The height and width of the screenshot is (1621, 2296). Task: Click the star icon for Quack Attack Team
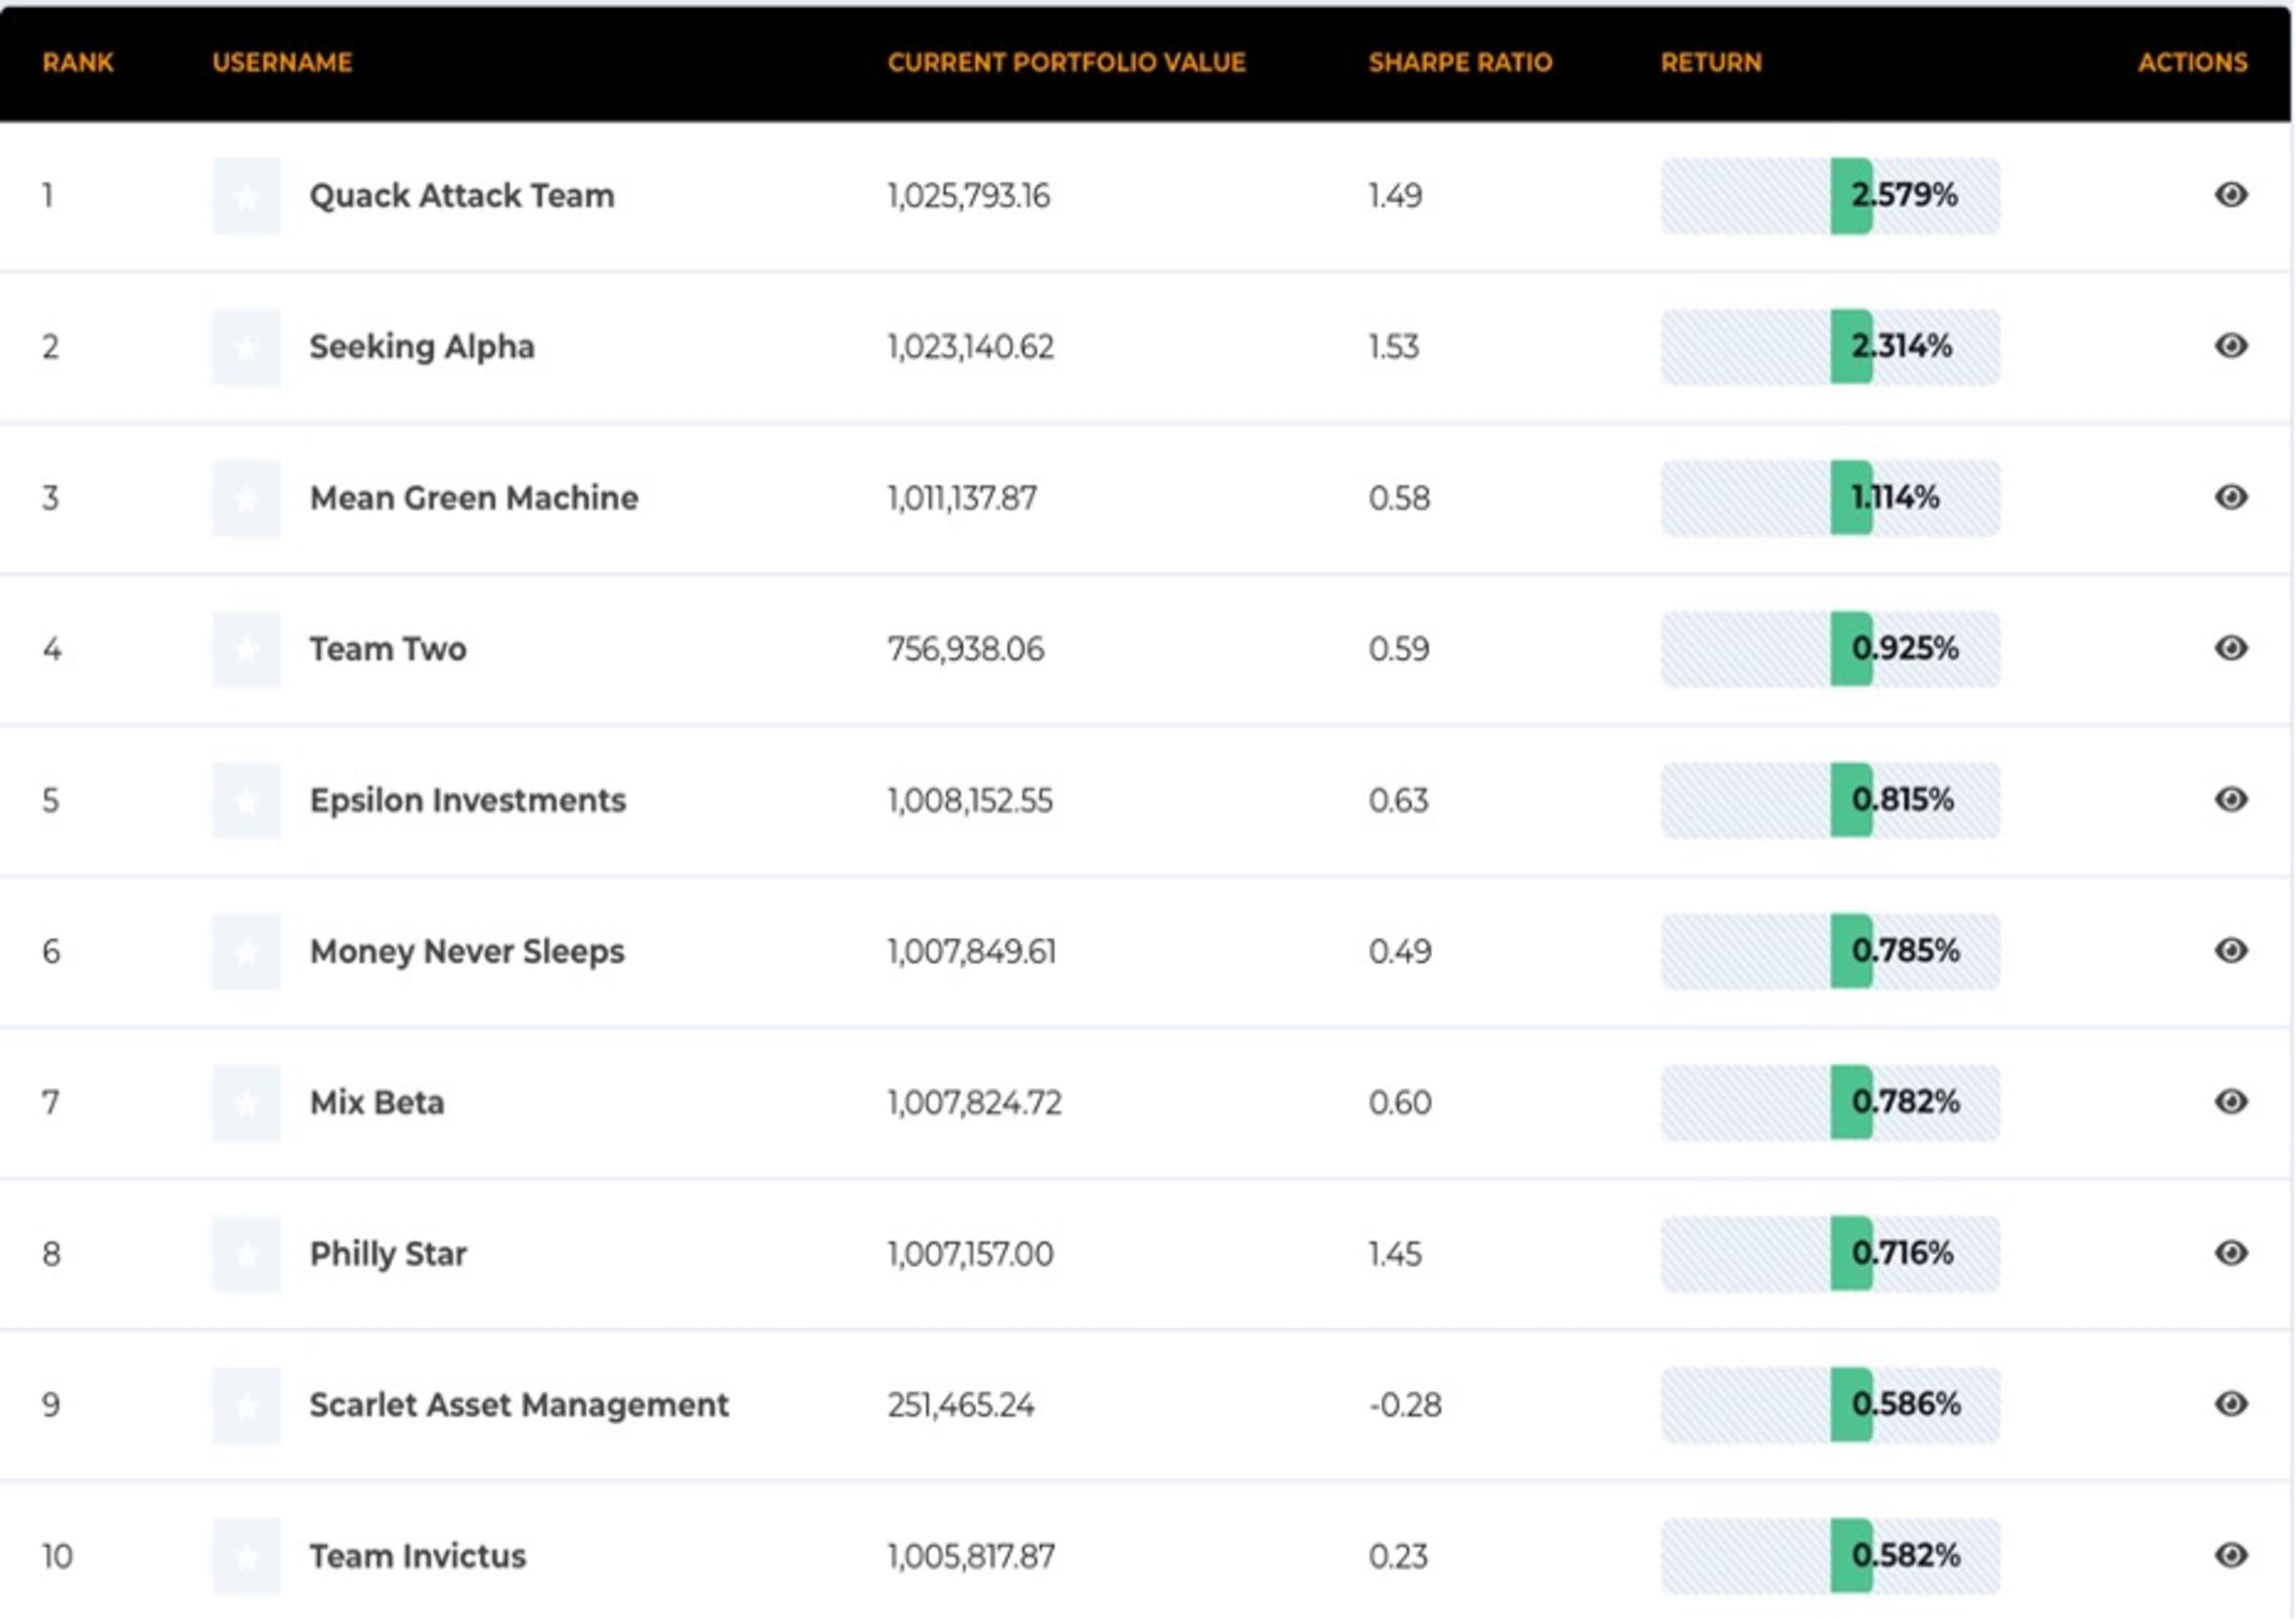click(x=245, y=196)
